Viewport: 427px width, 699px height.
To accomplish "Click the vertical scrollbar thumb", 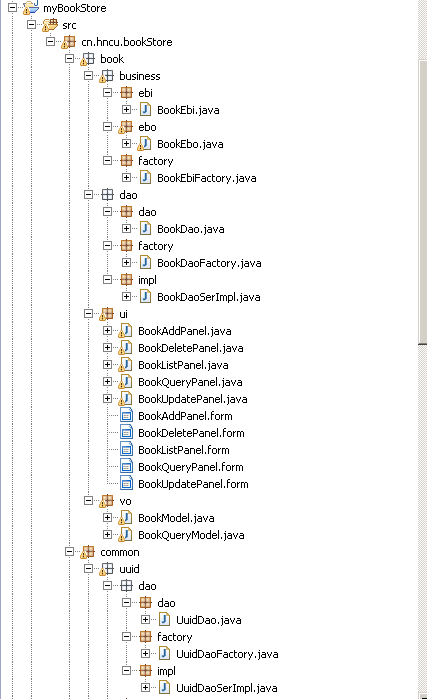I will pyautogui.click(x=423, y=202).
